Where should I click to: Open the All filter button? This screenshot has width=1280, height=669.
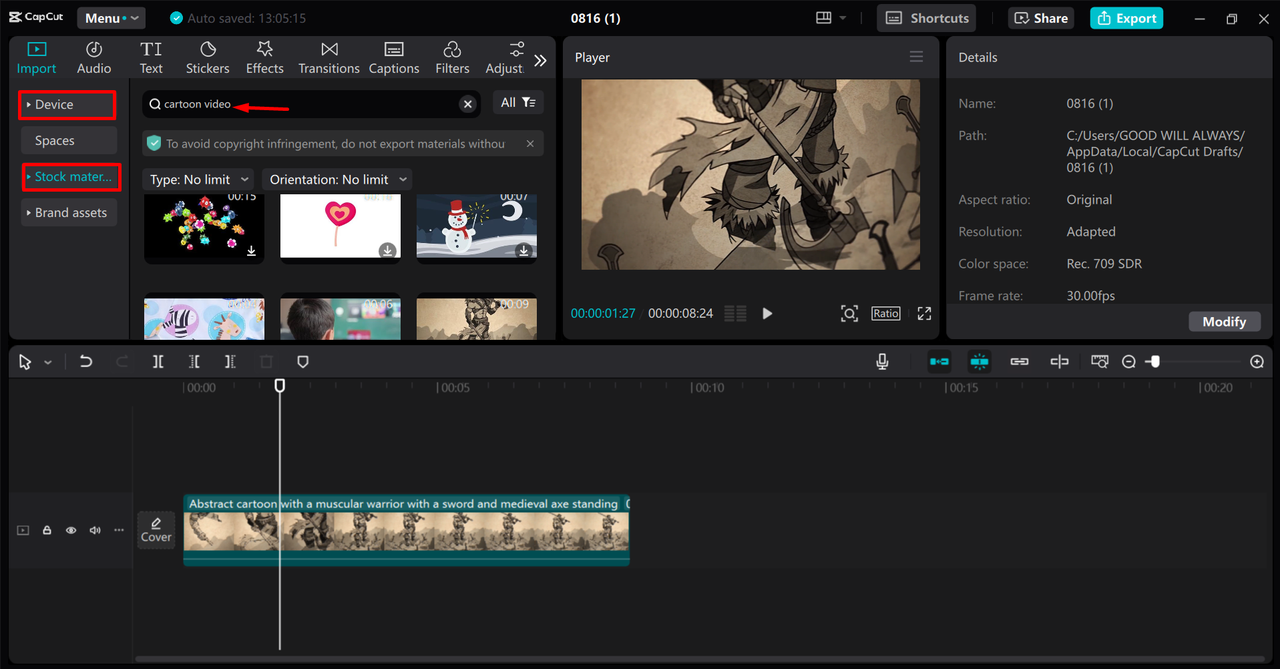(518, 102)
